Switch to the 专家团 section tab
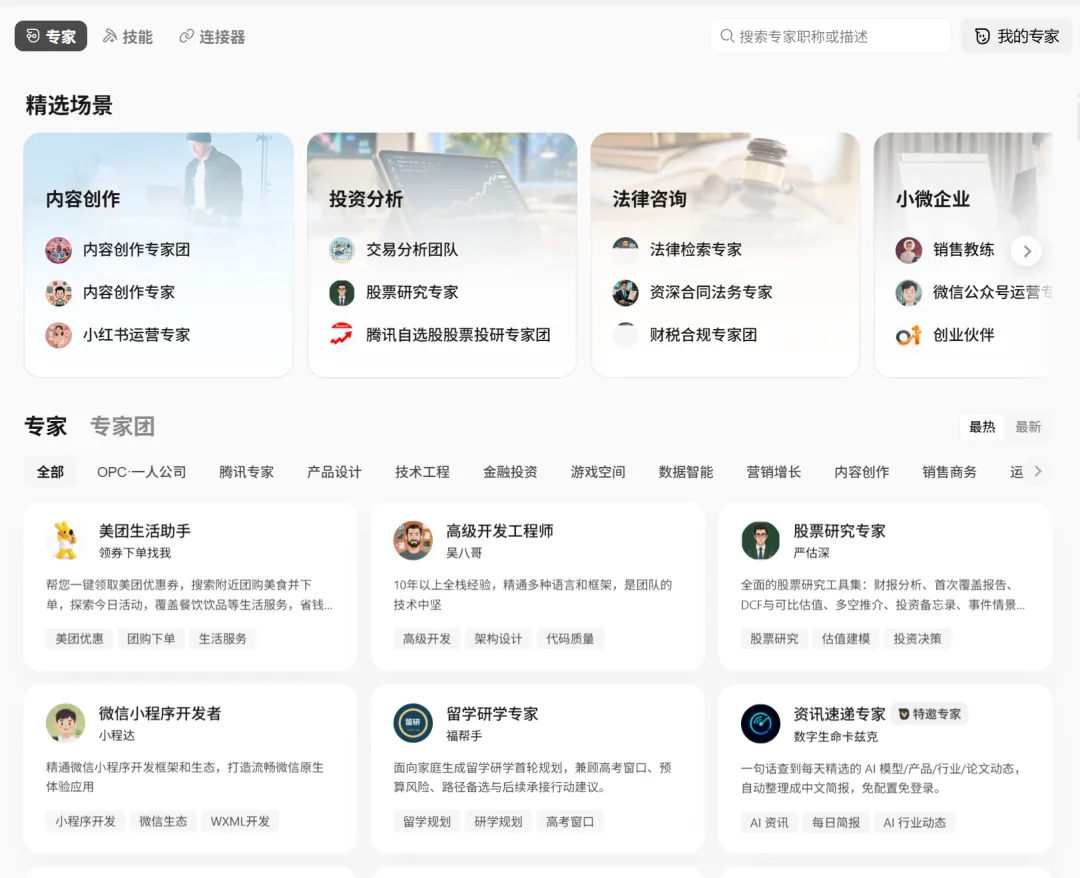 point(123,426)
